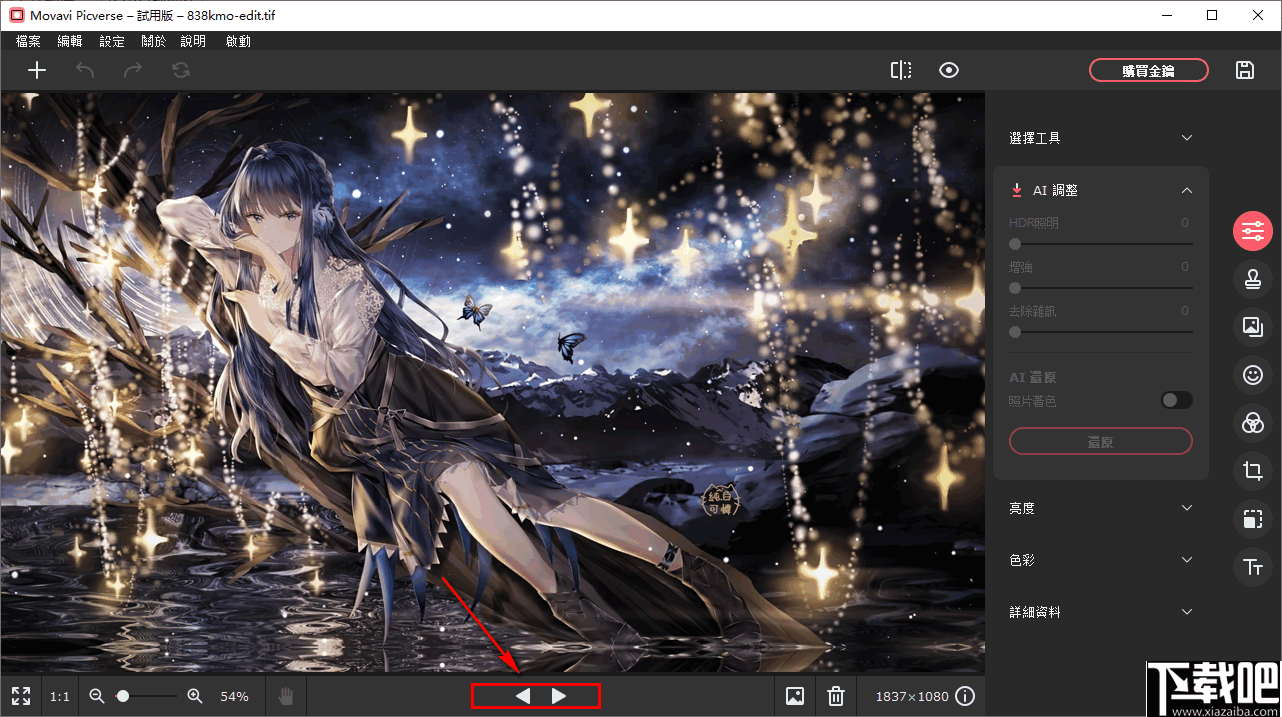Click the 選擇工具 label
The image size is (1282, 717).
[x=1035, y=138]
